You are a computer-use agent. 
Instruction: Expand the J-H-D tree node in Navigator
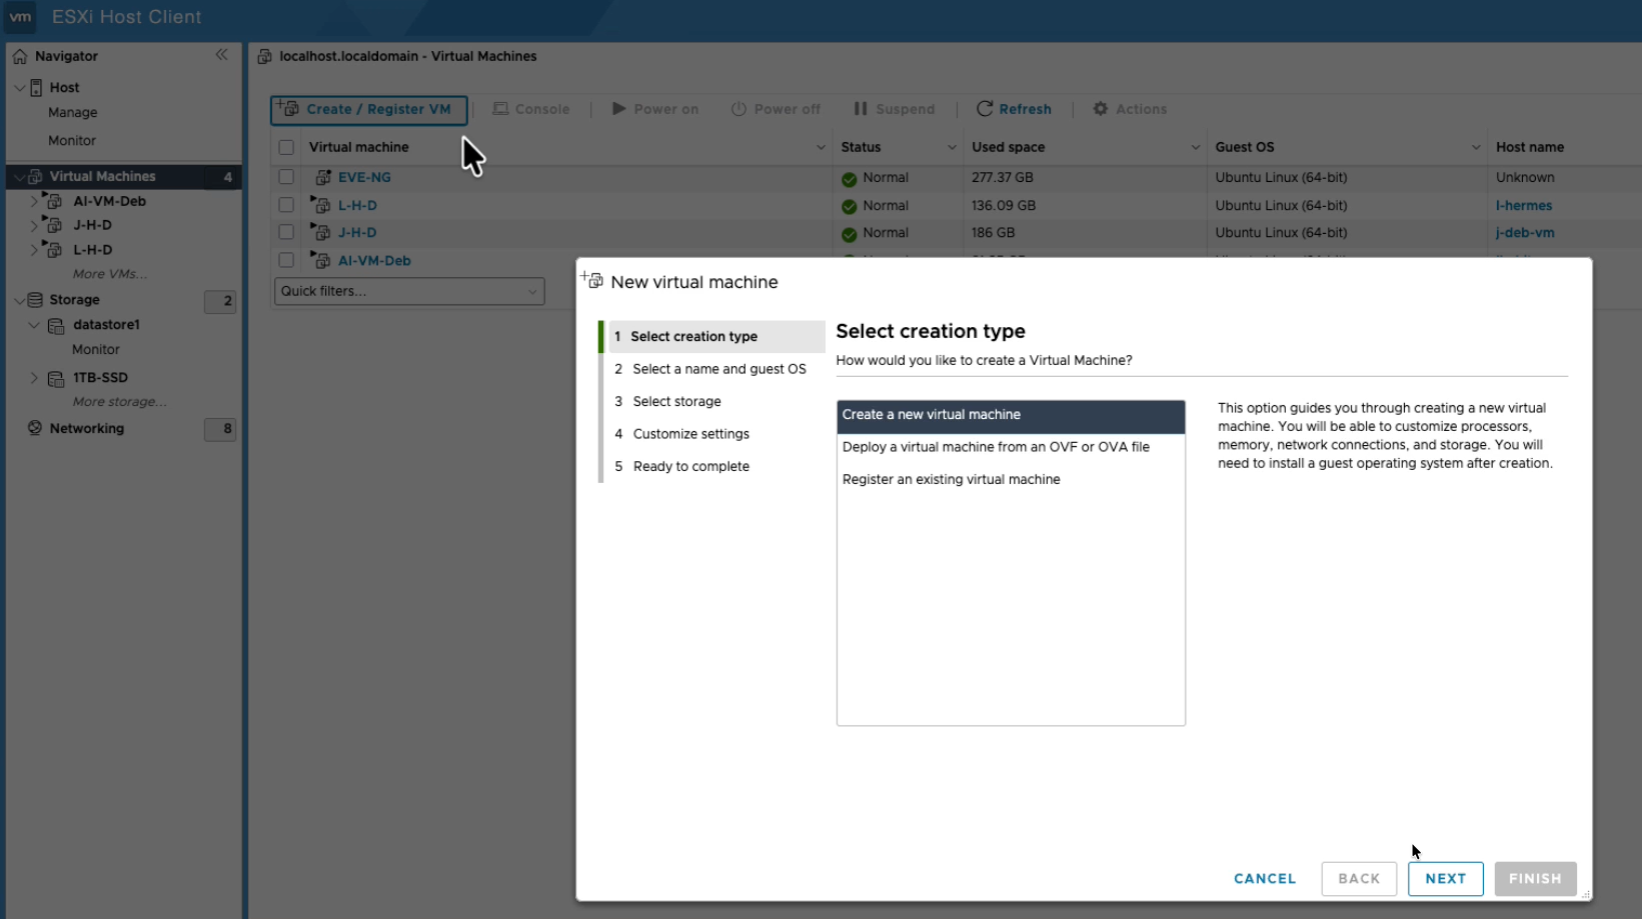coord(33,225)
